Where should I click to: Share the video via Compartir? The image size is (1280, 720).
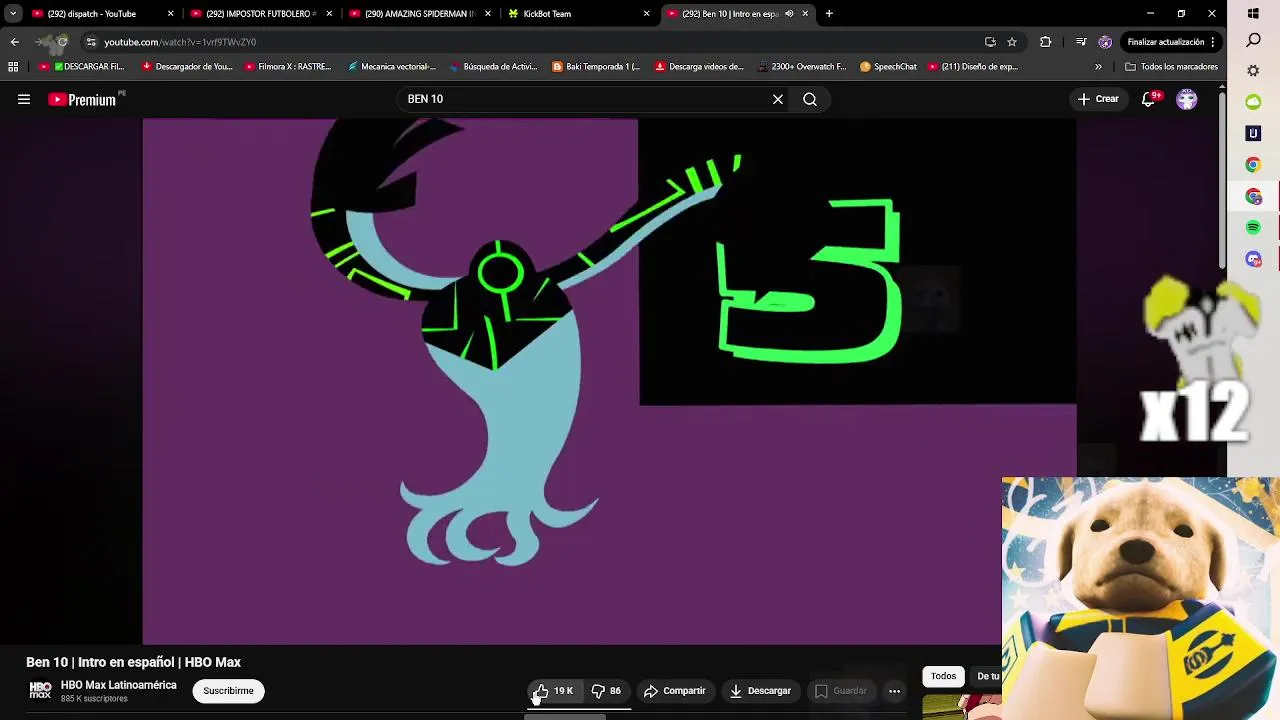coord(675,691)
